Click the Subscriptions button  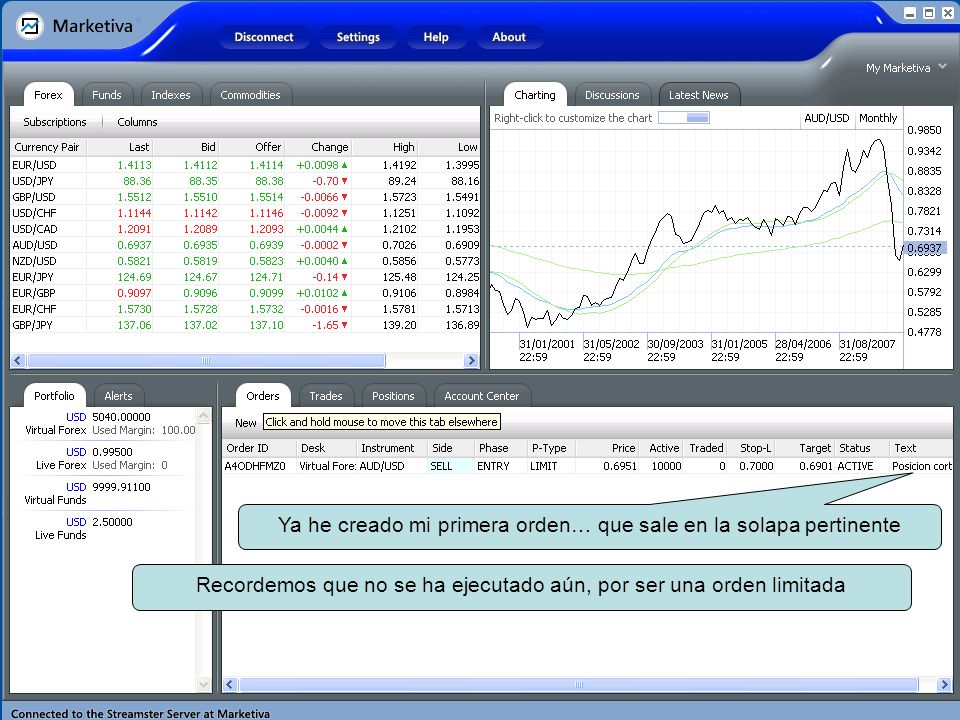click(x=55, y=122)
